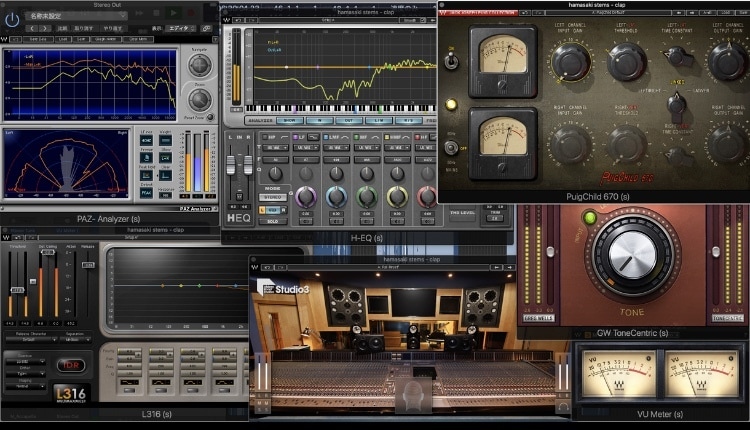Open the 名称未設定 preset dropdown

pyautogui.click(x=76, y=16)
